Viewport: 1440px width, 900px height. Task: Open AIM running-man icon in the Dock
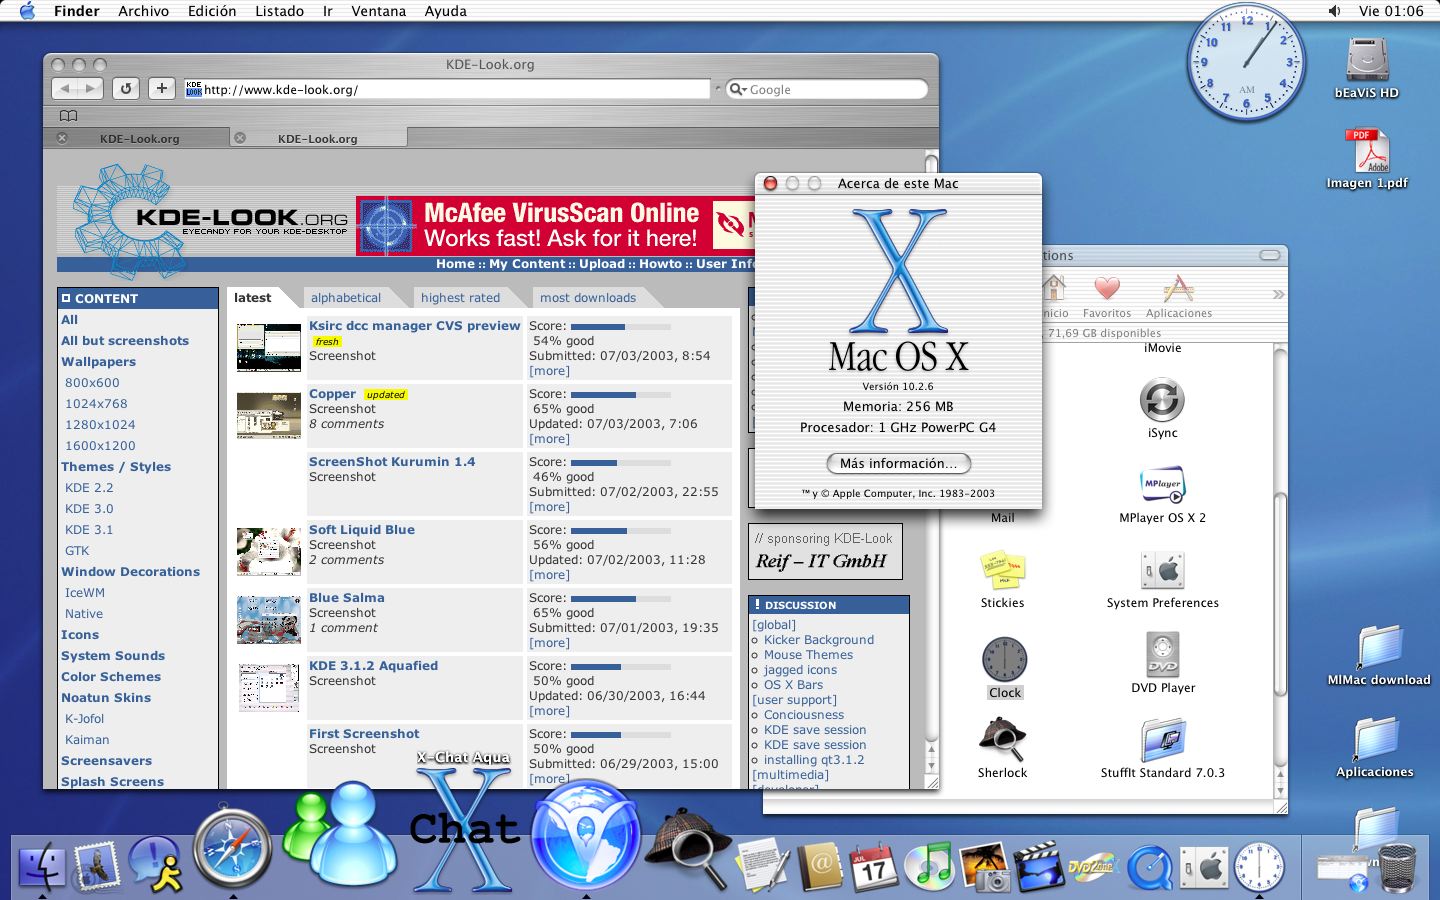[x=155, y=865]
